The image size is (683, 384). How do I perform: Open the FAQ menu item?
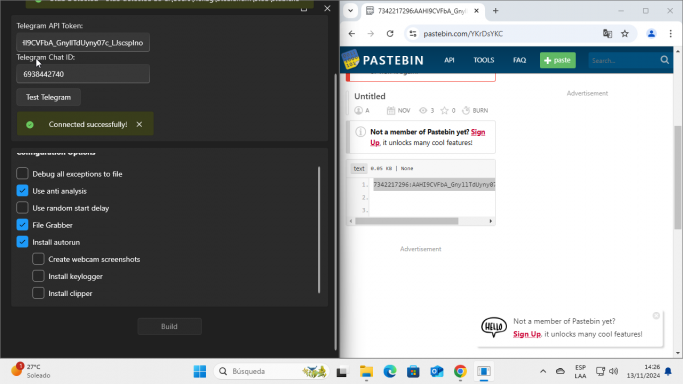(519, 60)
